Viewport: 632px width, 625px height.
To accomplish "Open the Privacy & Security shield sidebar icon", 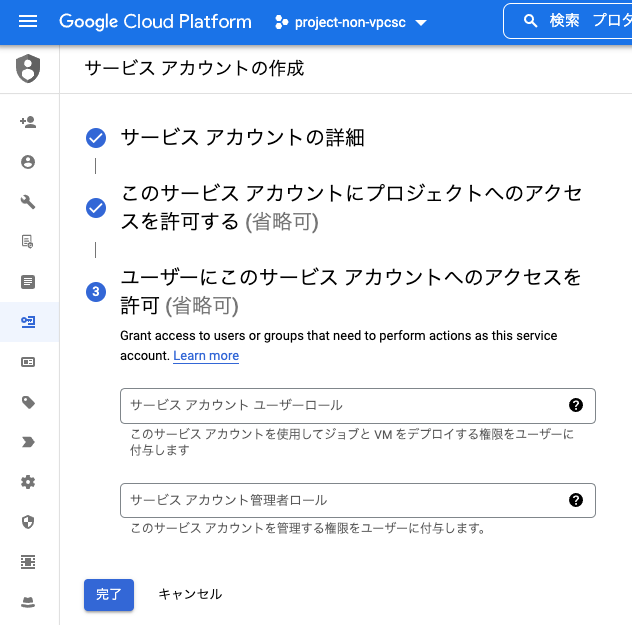I will (28, 522).
